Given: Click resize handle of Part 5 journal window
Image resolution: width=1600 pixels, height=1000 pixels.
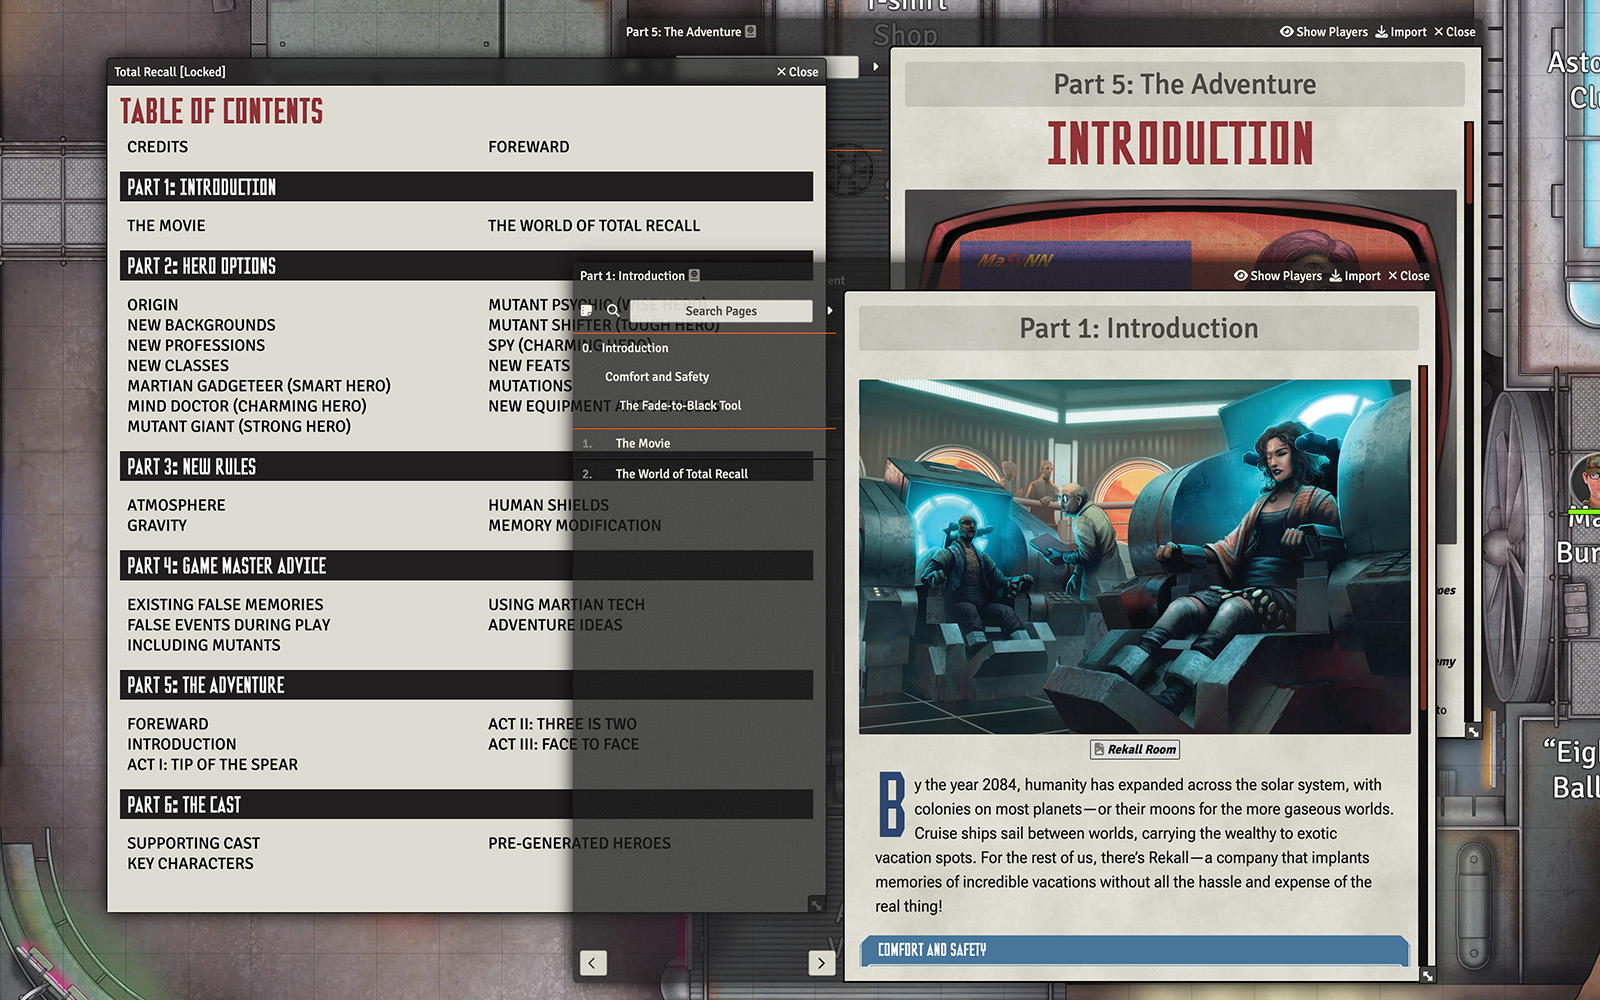Looking at the screenshot, I should [1473, 732].
